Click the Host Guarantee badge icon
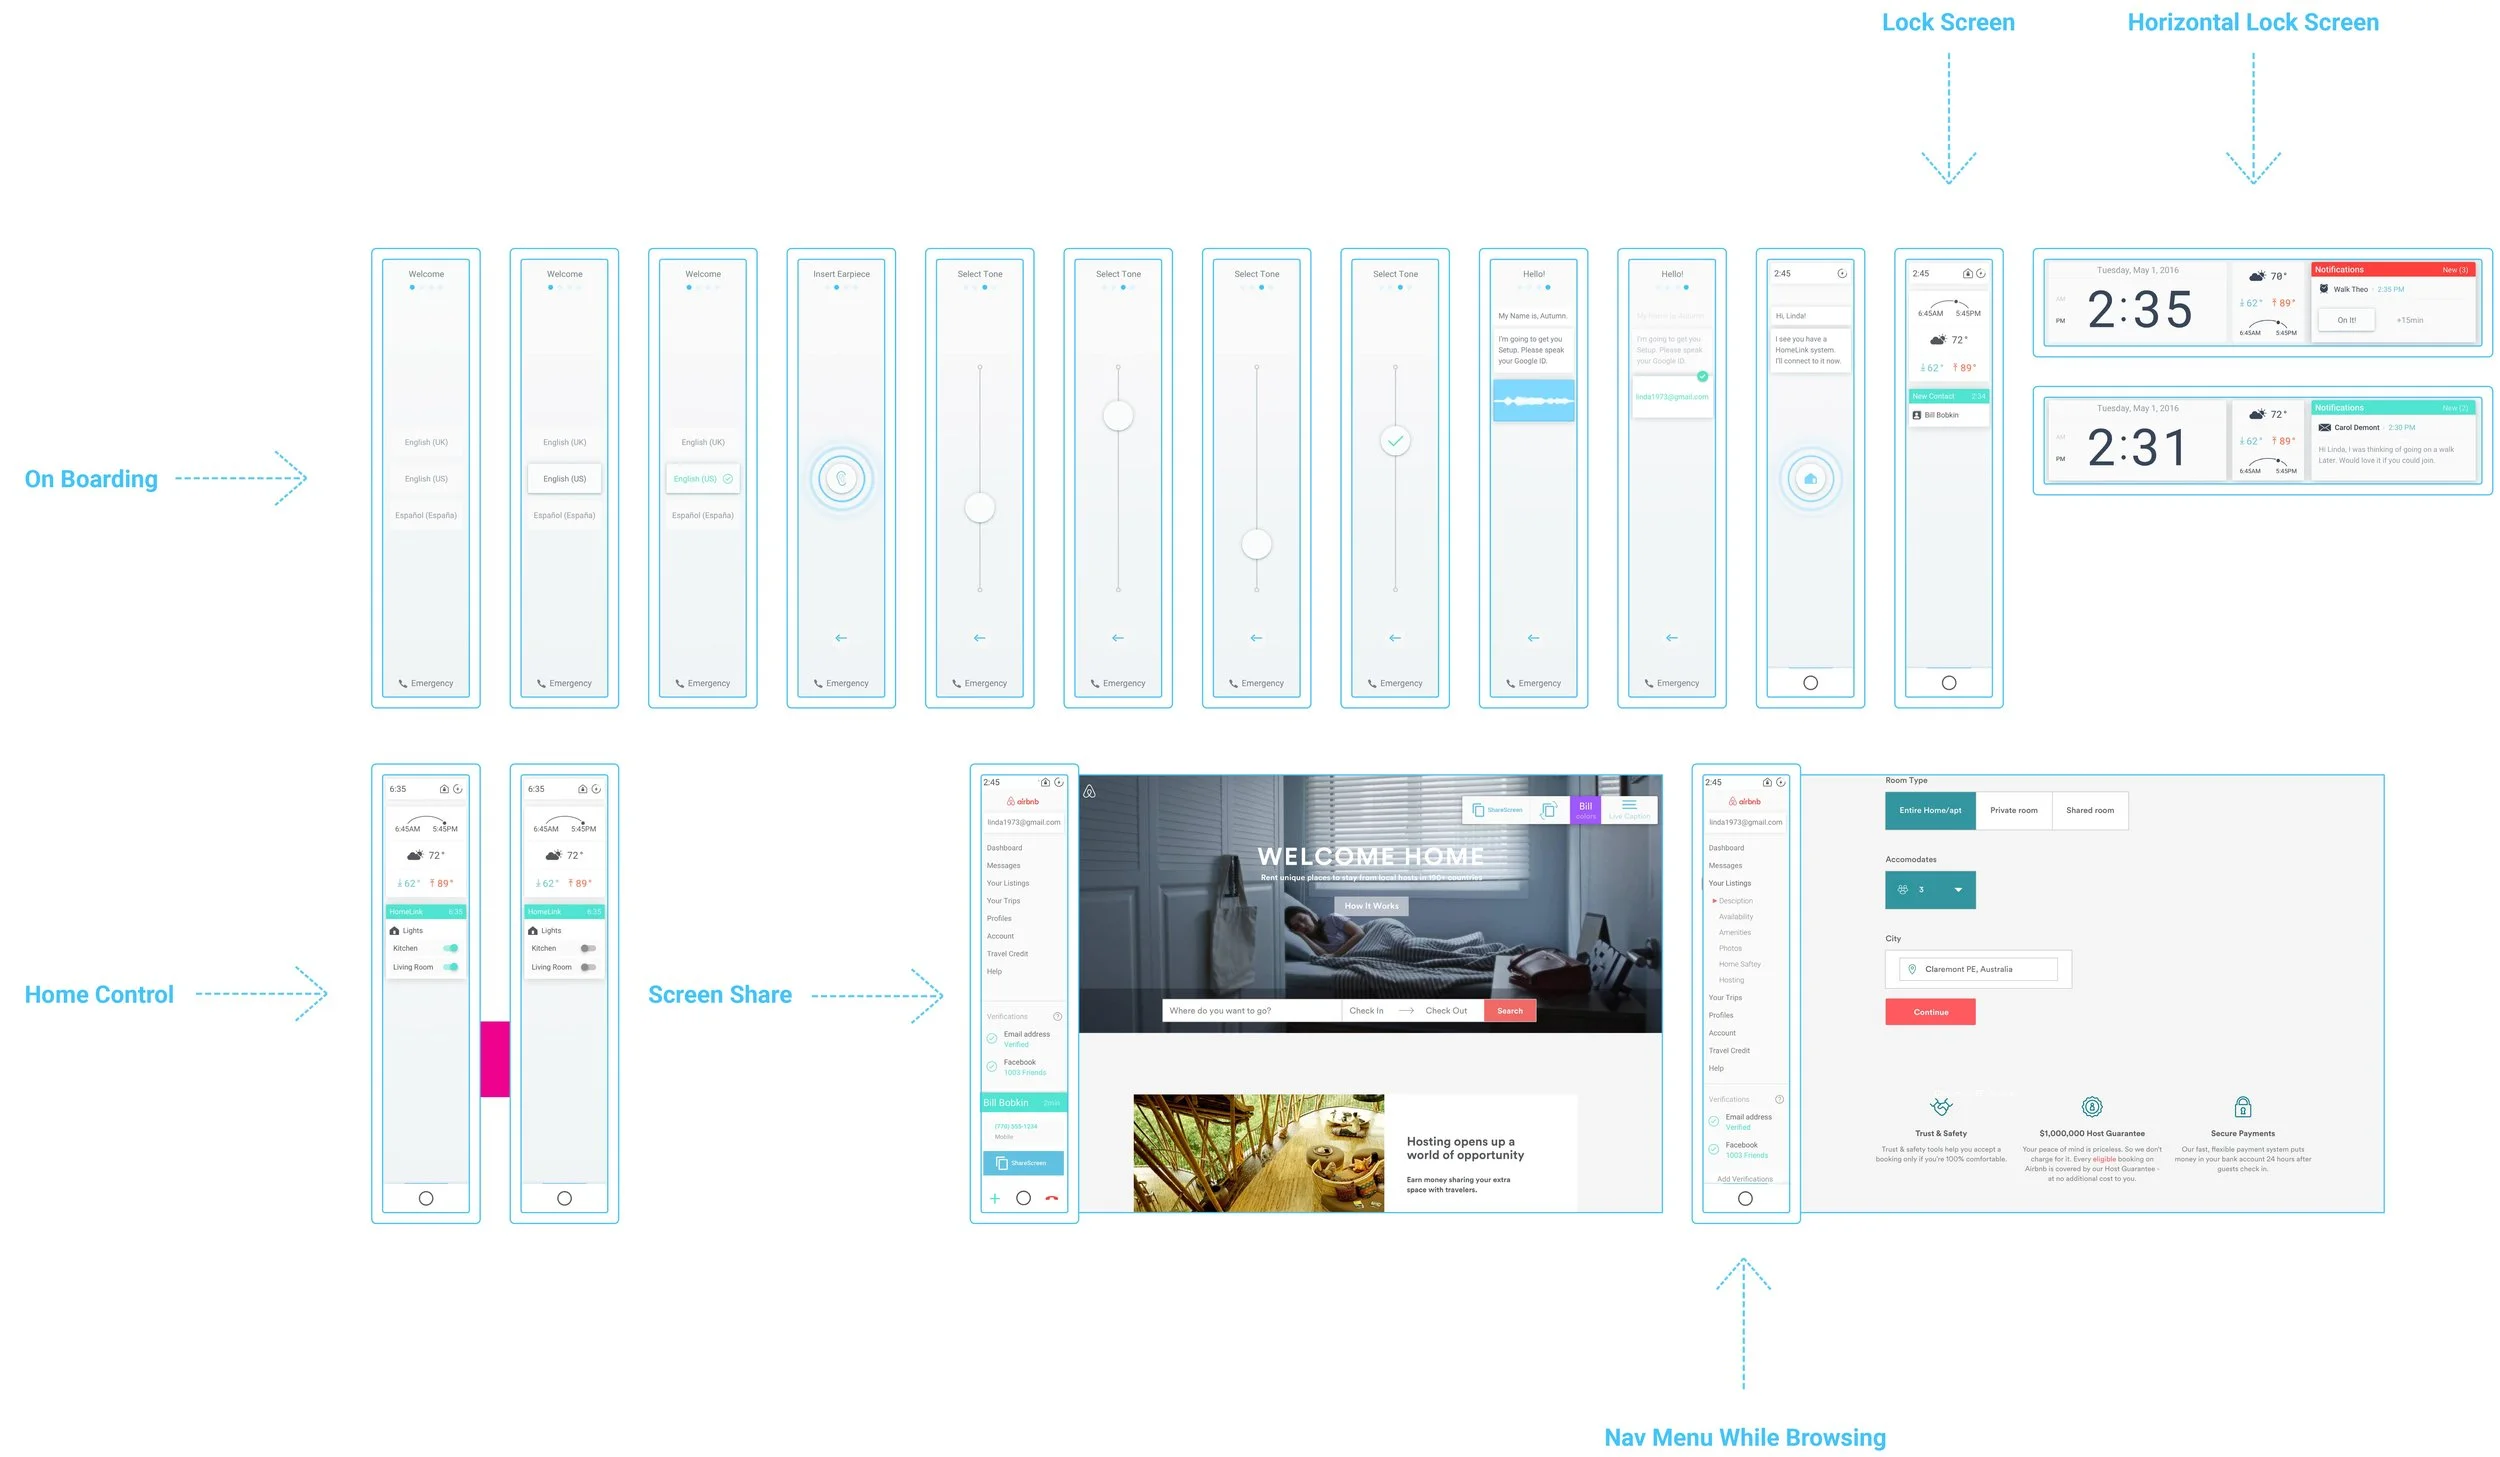 pos(2091,1106)
